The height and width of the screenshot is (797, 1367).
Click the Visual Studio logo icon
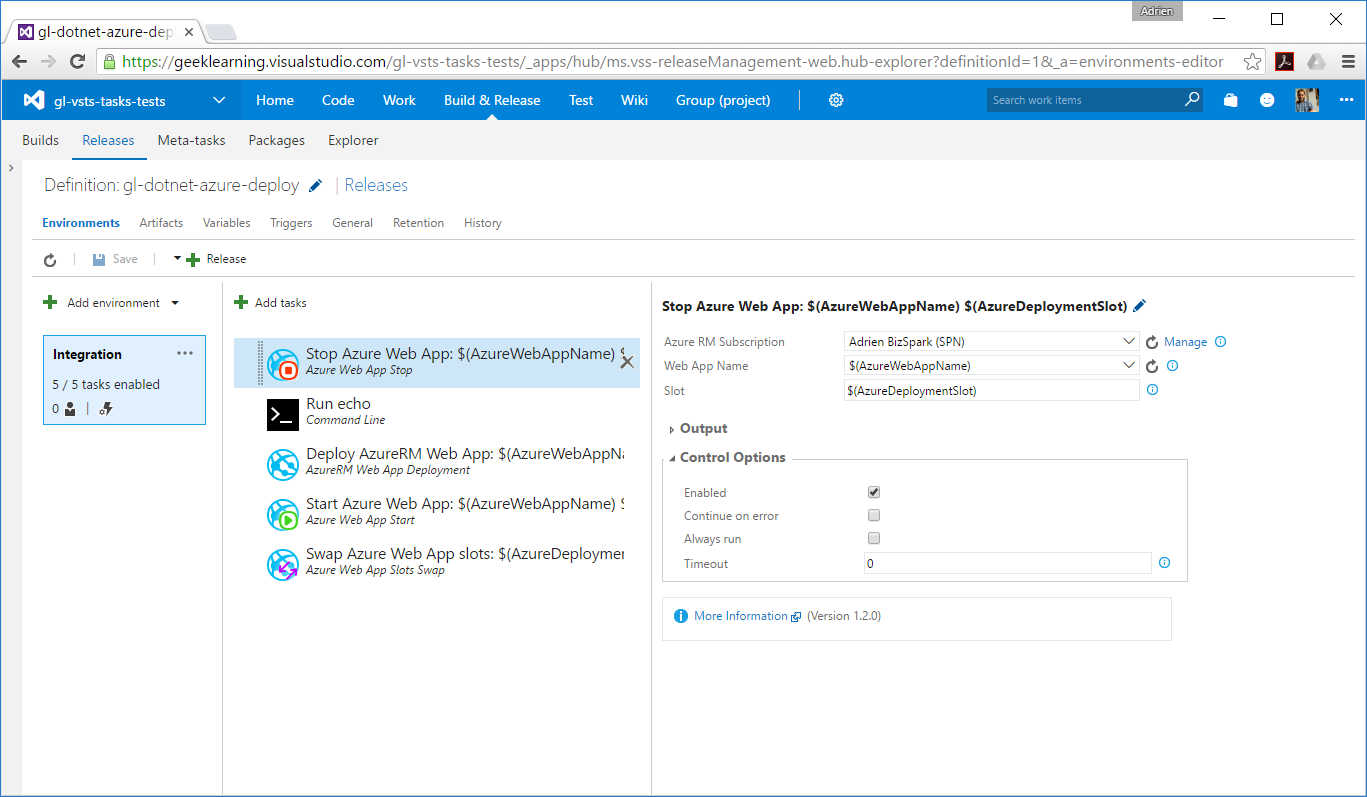35,100
